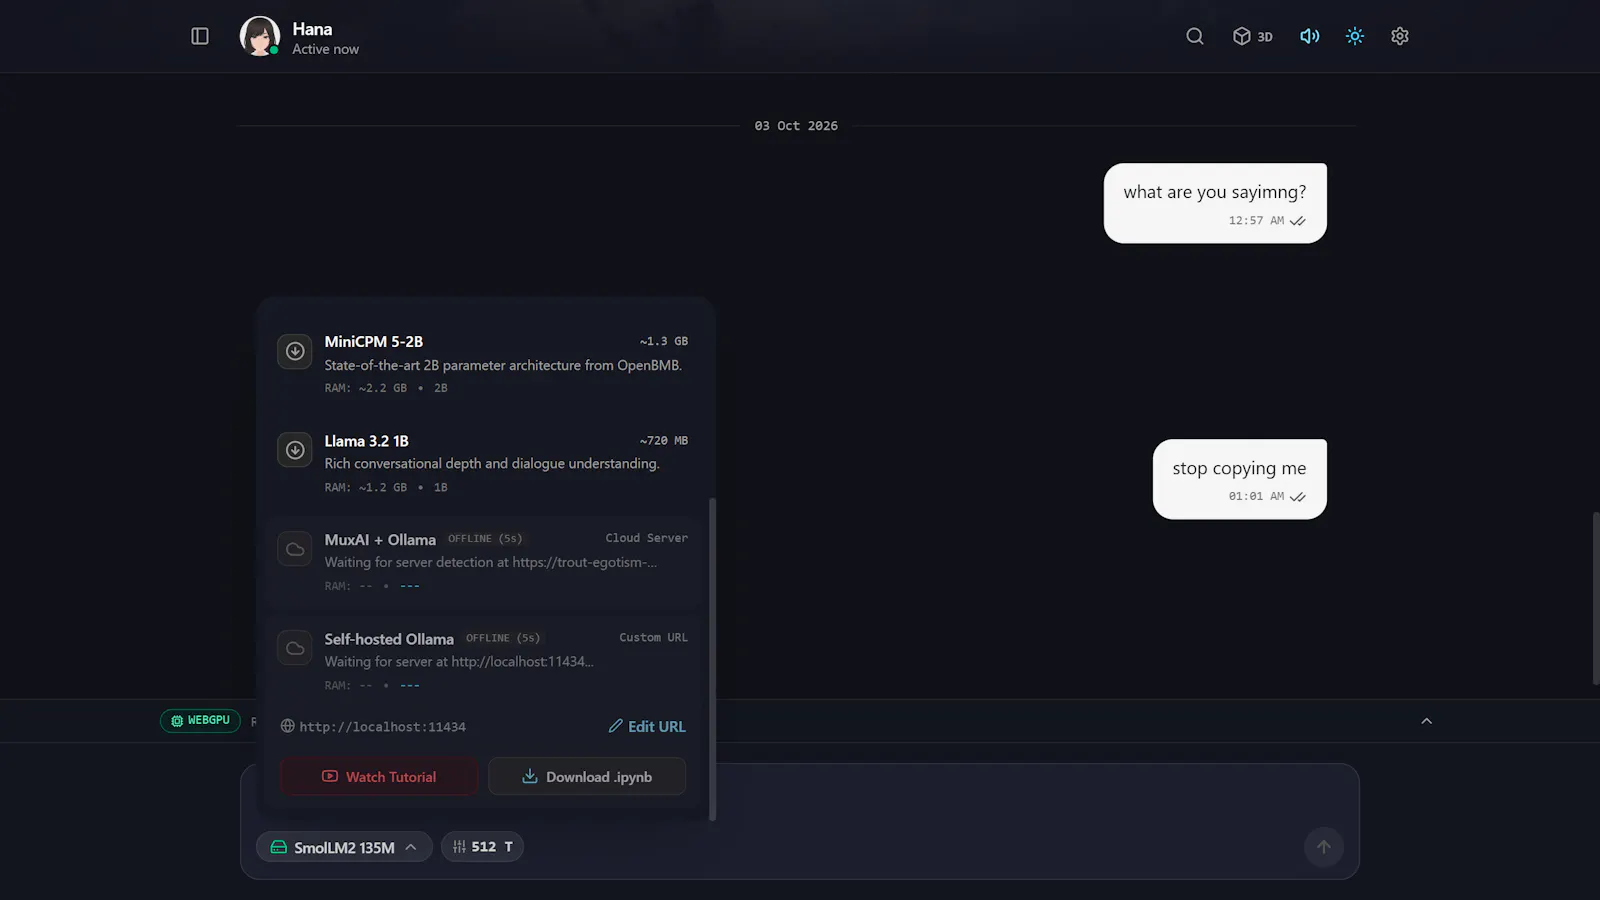Click the Hana contact name

pos(312,29)
